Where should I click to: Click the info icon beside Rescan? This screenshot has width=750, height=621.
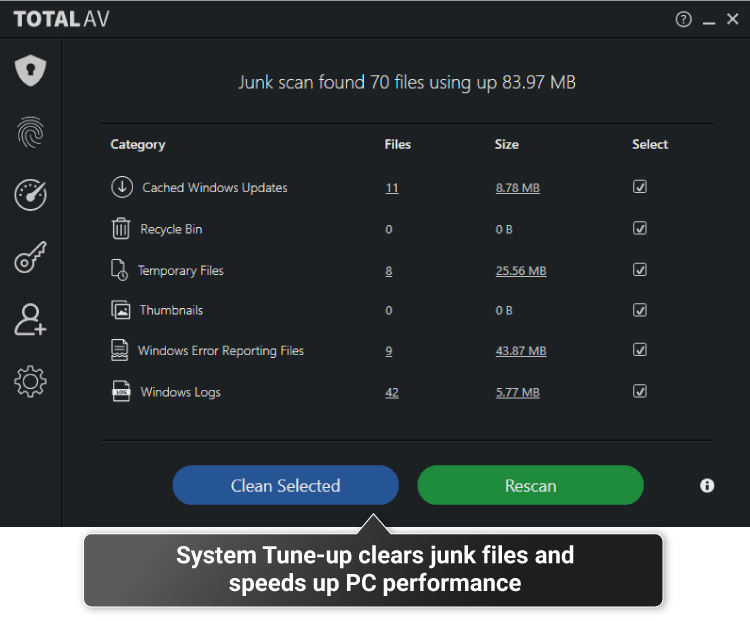[707, 486]
